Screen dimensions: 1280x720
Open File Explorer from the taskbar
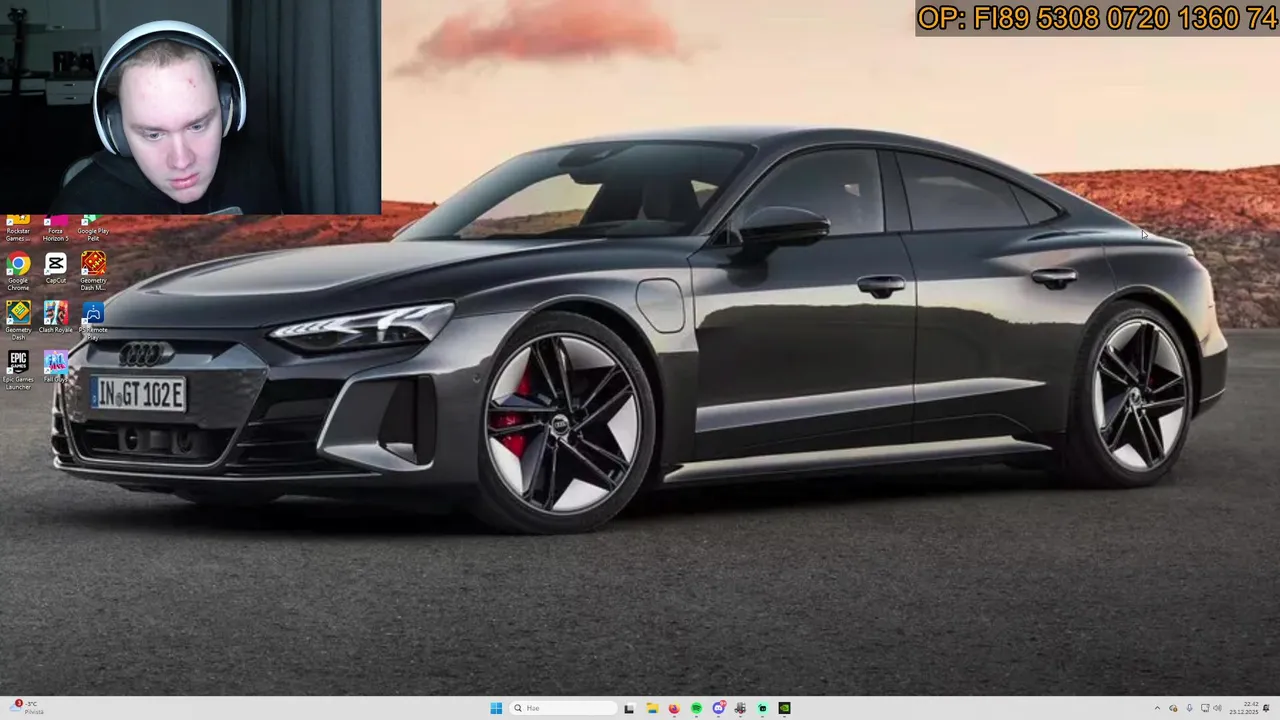tap(652, 708)
